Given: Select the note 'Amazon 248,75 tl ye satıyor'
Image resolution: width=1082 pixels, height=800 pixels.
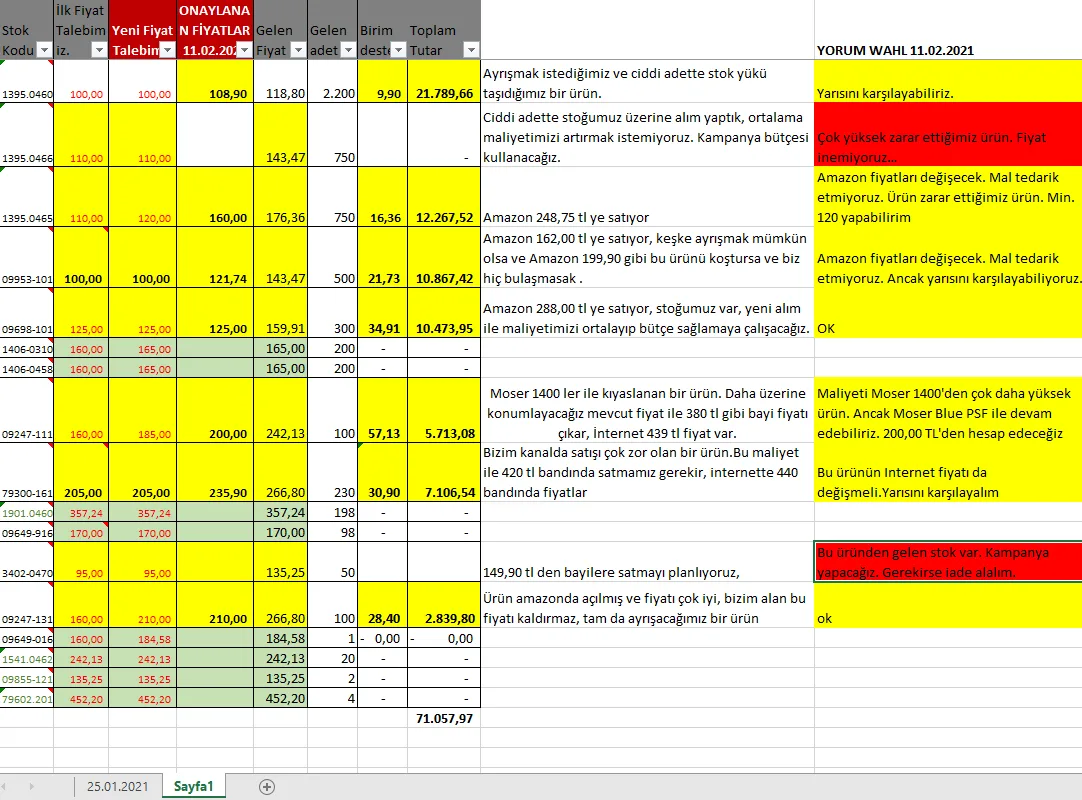Looking at the screenshot, I should point(647,197).
